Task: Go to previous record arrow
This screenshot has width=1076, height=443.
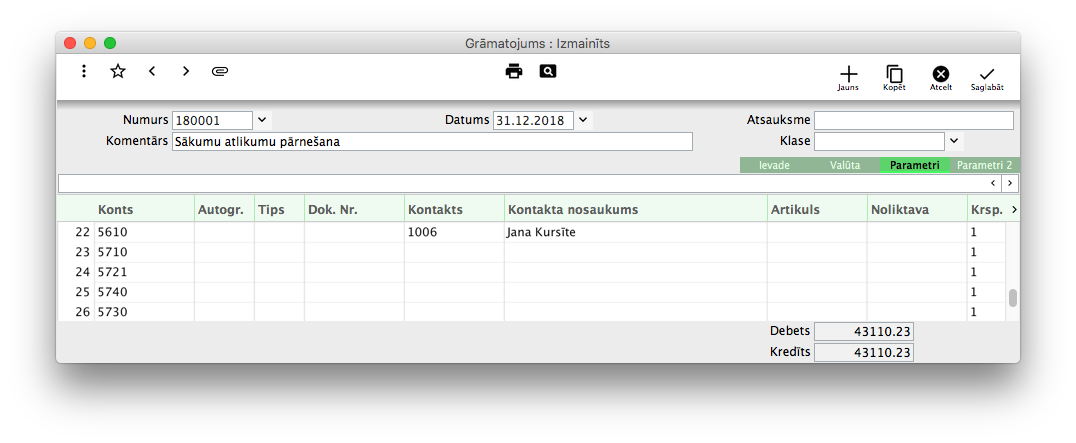Action: (152, 71)
